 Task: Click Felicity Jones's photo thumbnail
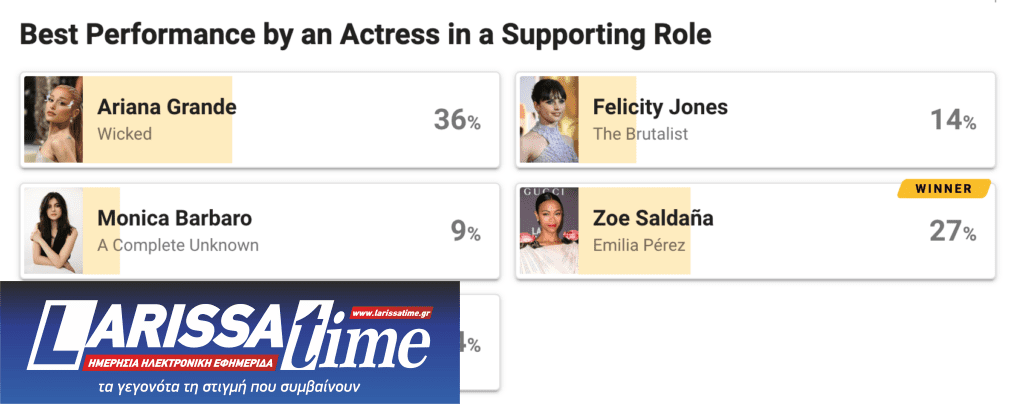click(x=549, y=120)
